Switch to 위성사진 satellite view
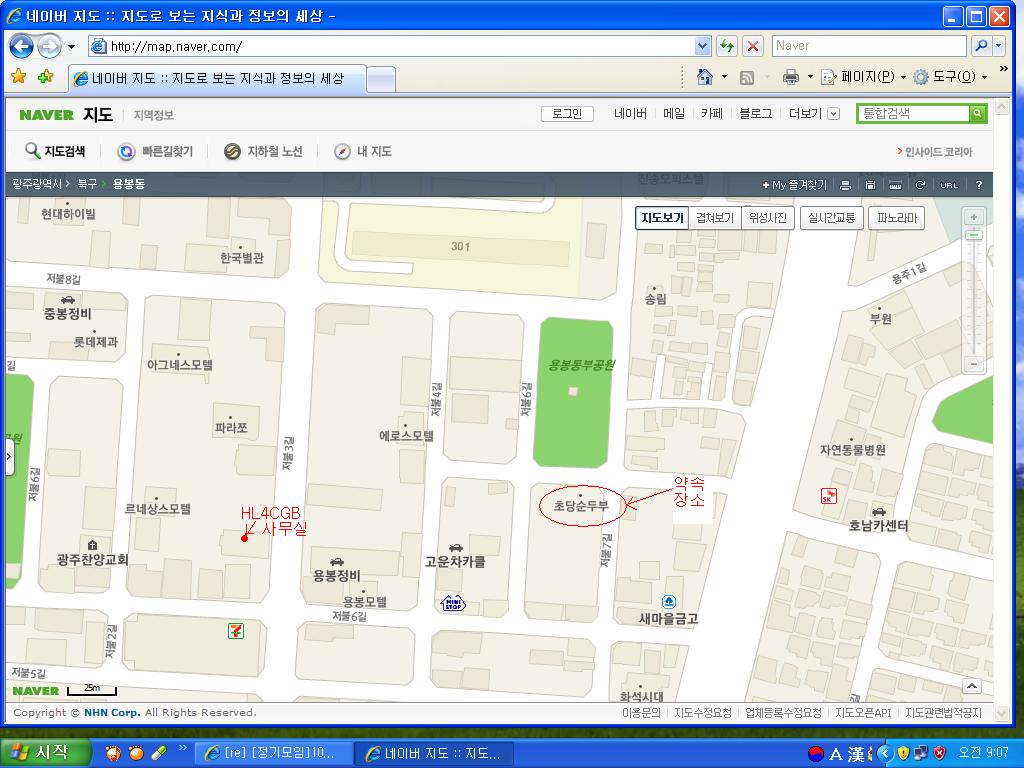 [x=768, y=218]
